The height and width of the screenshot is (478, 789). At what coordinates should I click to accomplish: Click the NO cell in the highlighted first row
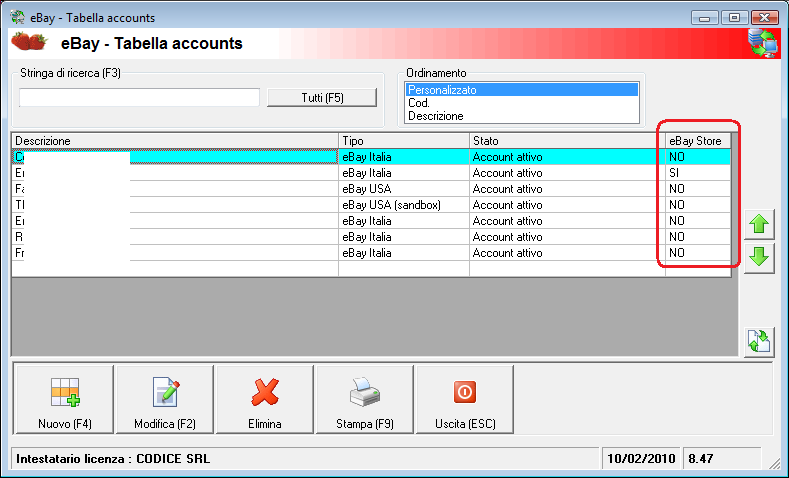(x=698, y=156)
